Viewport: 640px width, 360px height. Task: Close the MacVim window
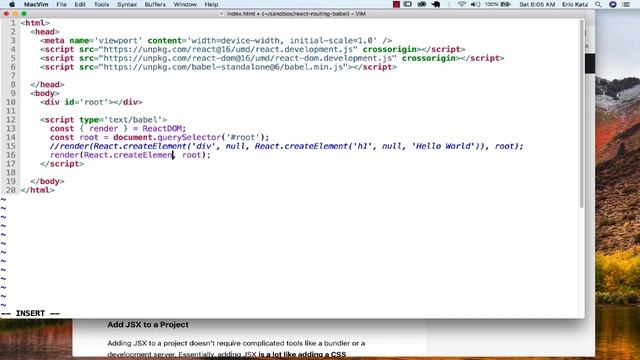6,13
